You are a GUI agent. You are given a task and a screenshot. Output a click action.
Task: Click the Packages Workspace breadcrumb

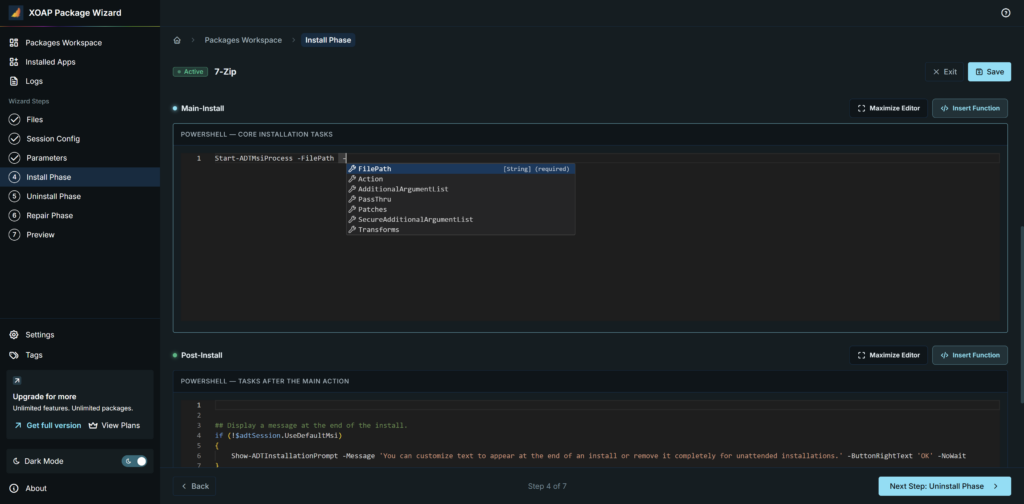tap(243, 40)
